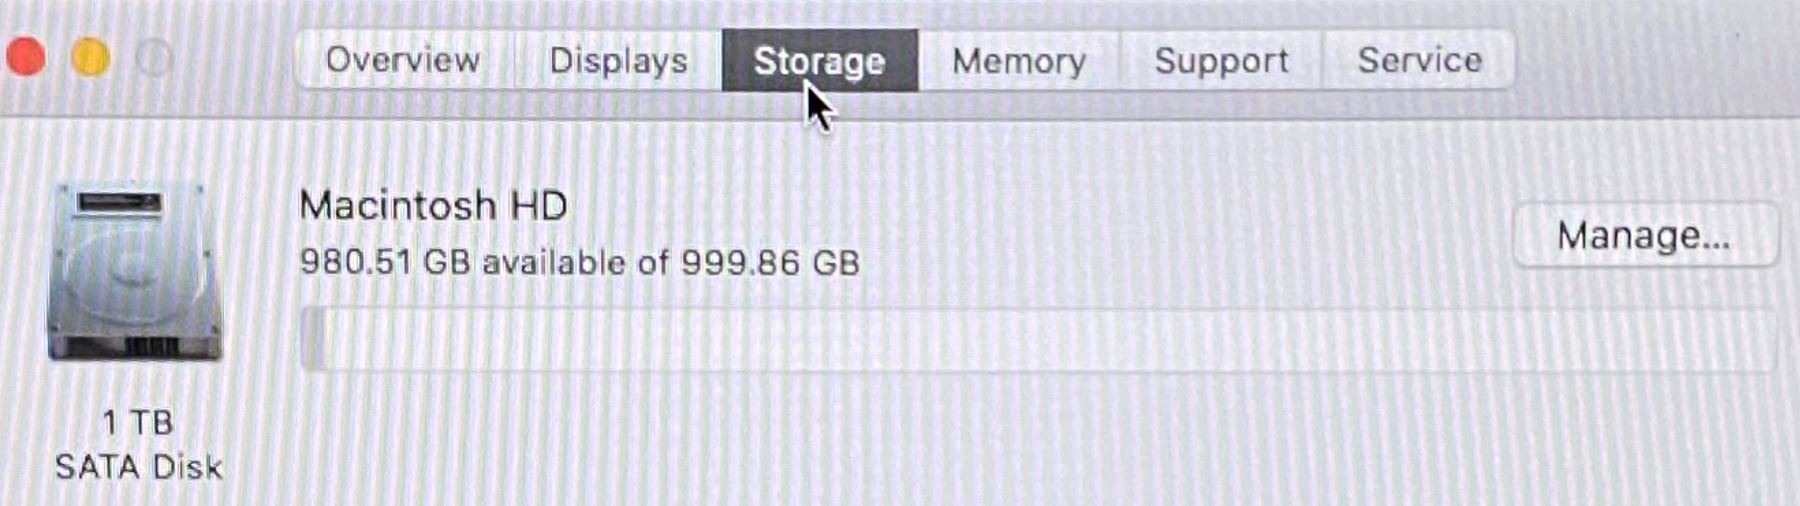Image resolution: width=1800 pixels, height=506 pixels.
Task: Click the Macintosh HD hard disk icon
Action: tap(135, 272)
